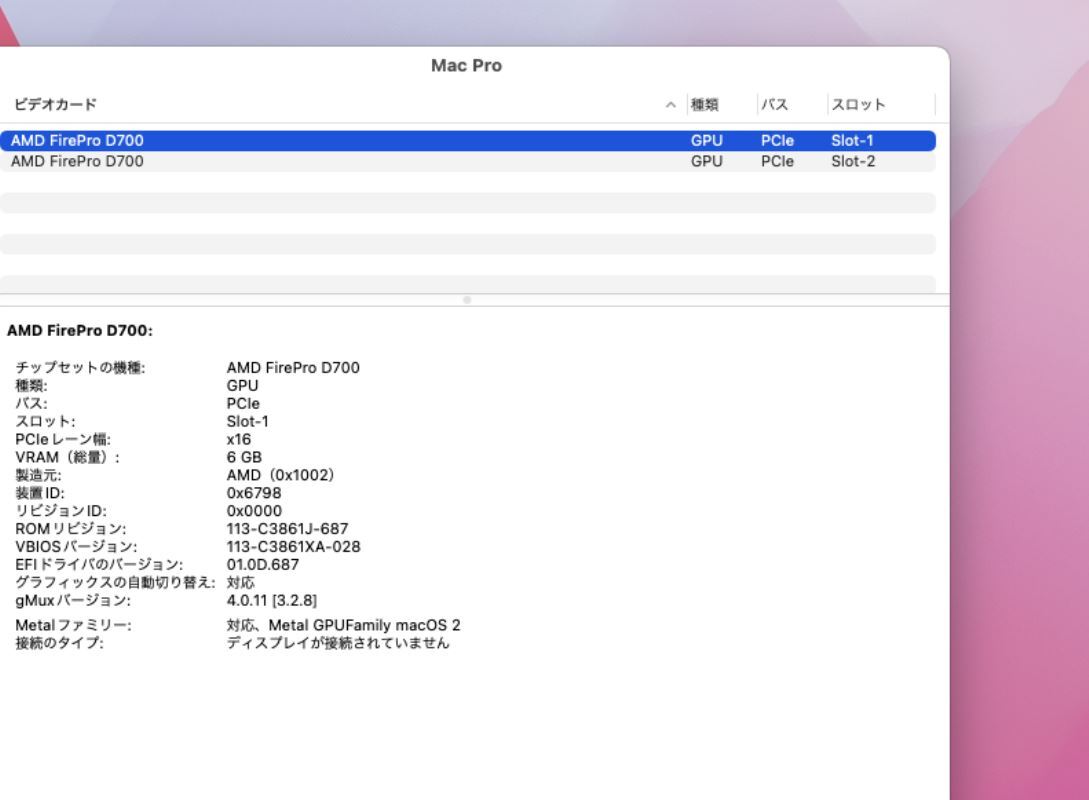
Task: Click the ディスプレイが接続されていません text
Action: coord(338,643)
